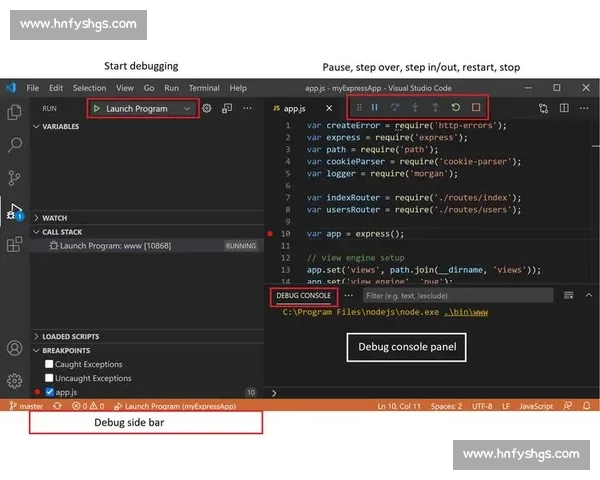Open the Run menu
The image size is (600, 480).
171,88
